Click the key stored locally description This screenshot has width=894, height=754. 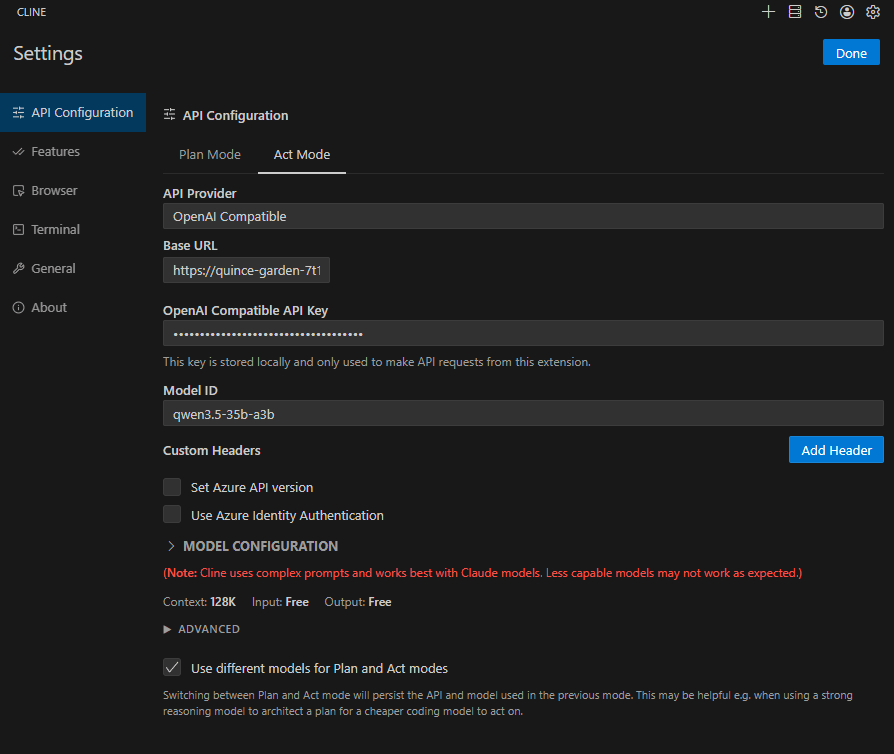(377, 362)
